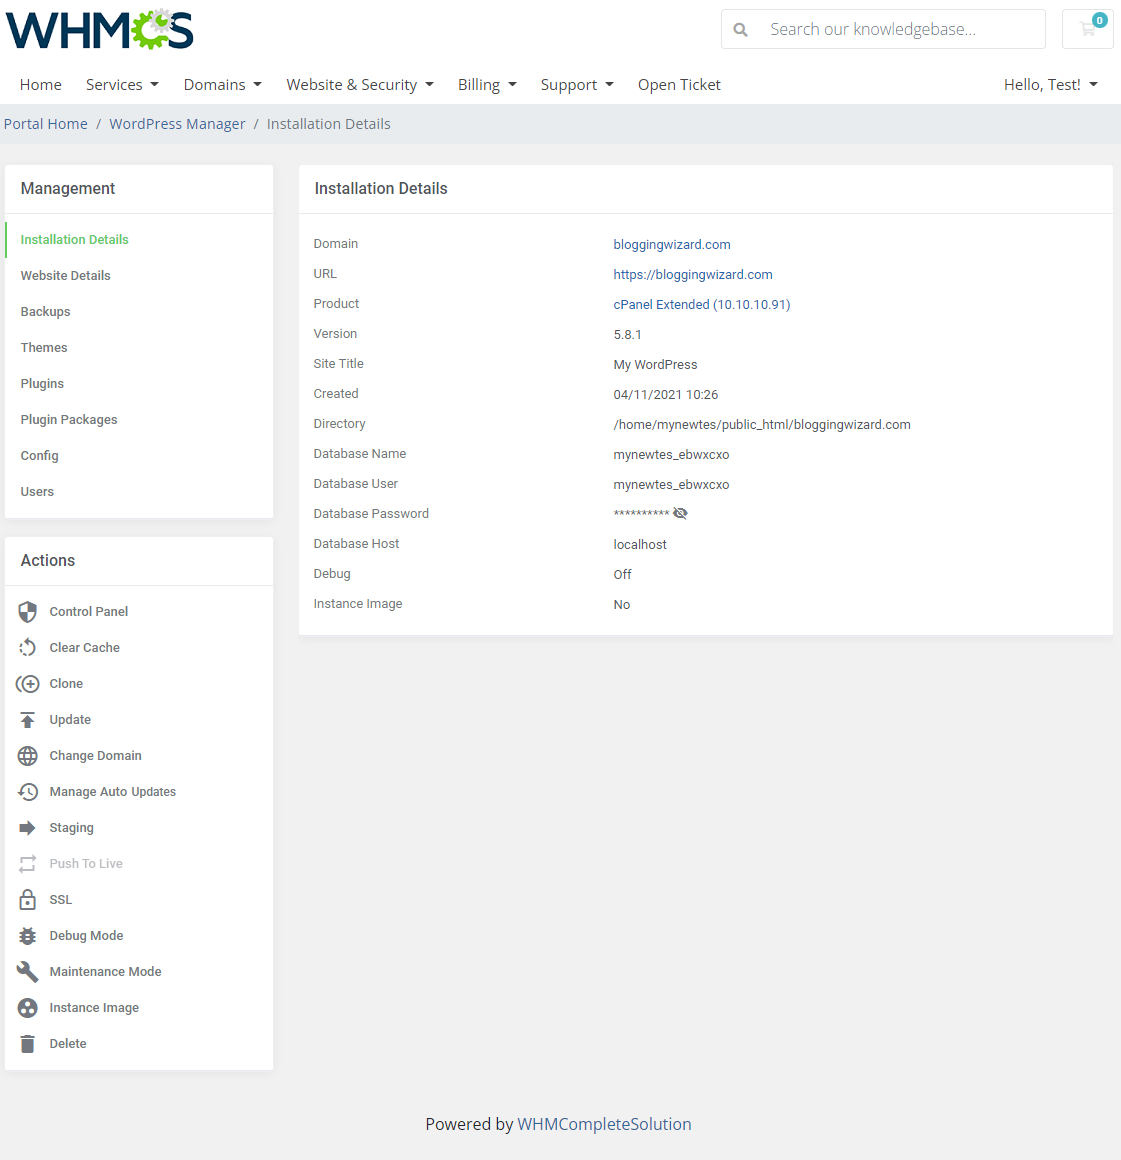Click the directory path /home/mynewtes/public_html/bloggingwizard.com
Image resolution: width=1121 pixels, height=1160 pixels.
coord(761,425)
